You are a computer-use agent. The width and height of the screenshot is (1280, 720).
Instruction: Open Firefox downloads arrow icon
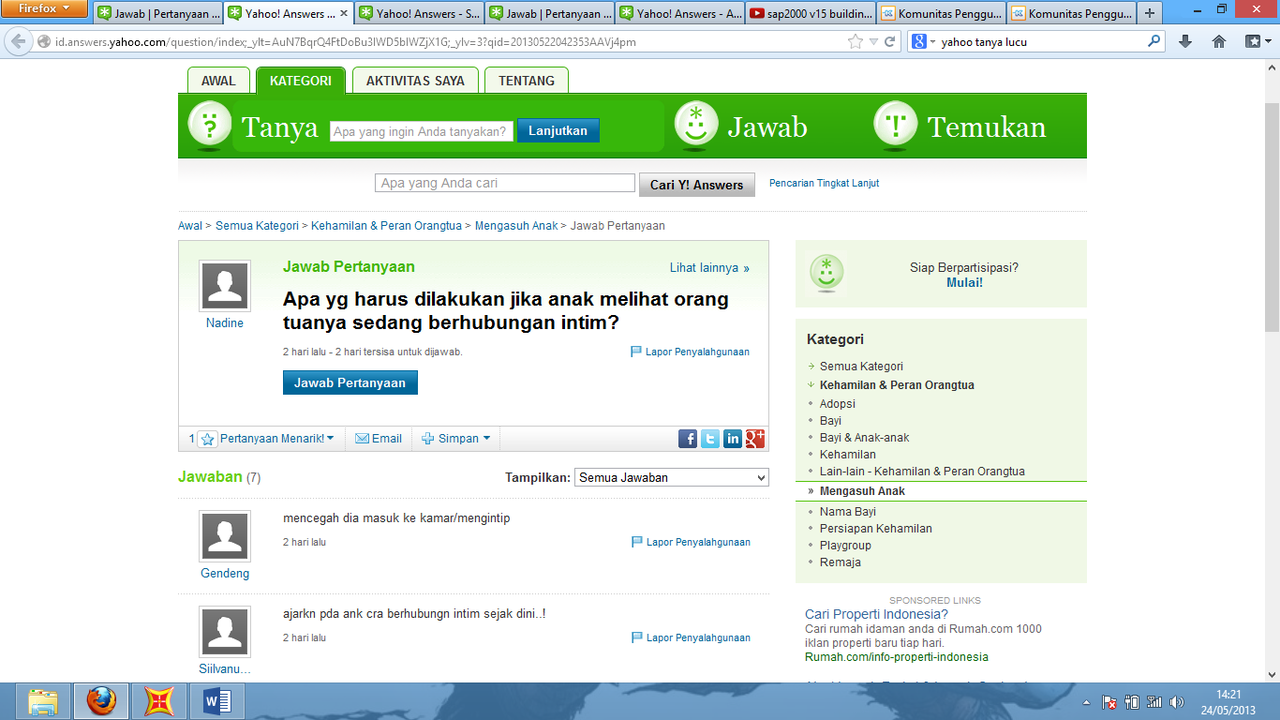[1186, 42]
